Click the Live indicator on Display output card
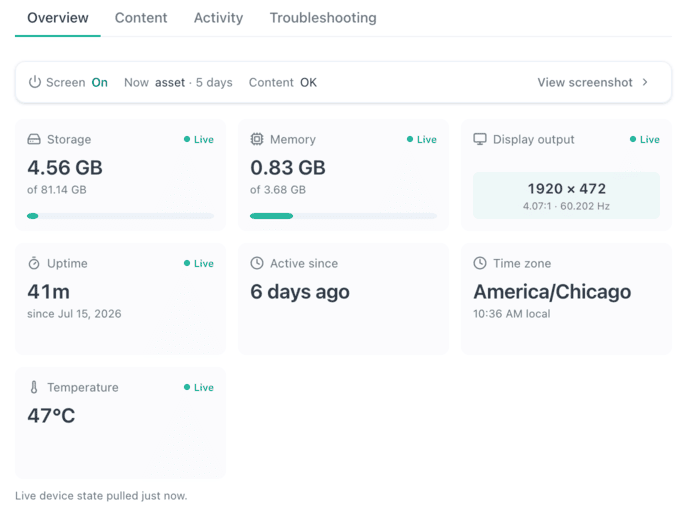This screenshot has width=689, height=511. point(644,139)
